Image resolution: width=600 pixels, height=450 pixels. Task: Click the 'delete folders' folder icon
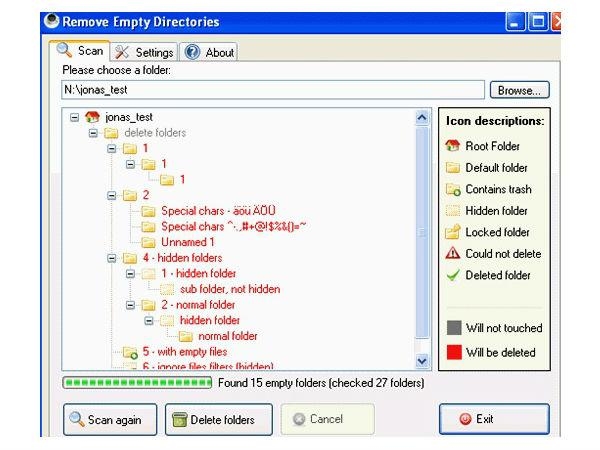coord(111,133)
